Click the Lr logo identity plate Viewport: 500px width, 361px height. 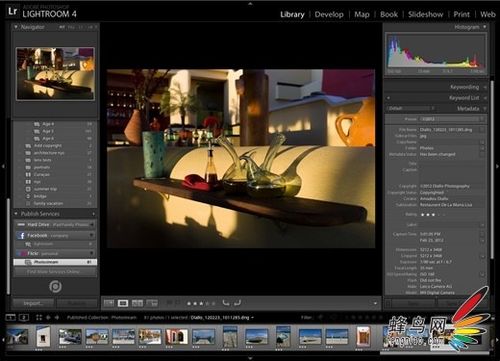click(x=12, y=11)
